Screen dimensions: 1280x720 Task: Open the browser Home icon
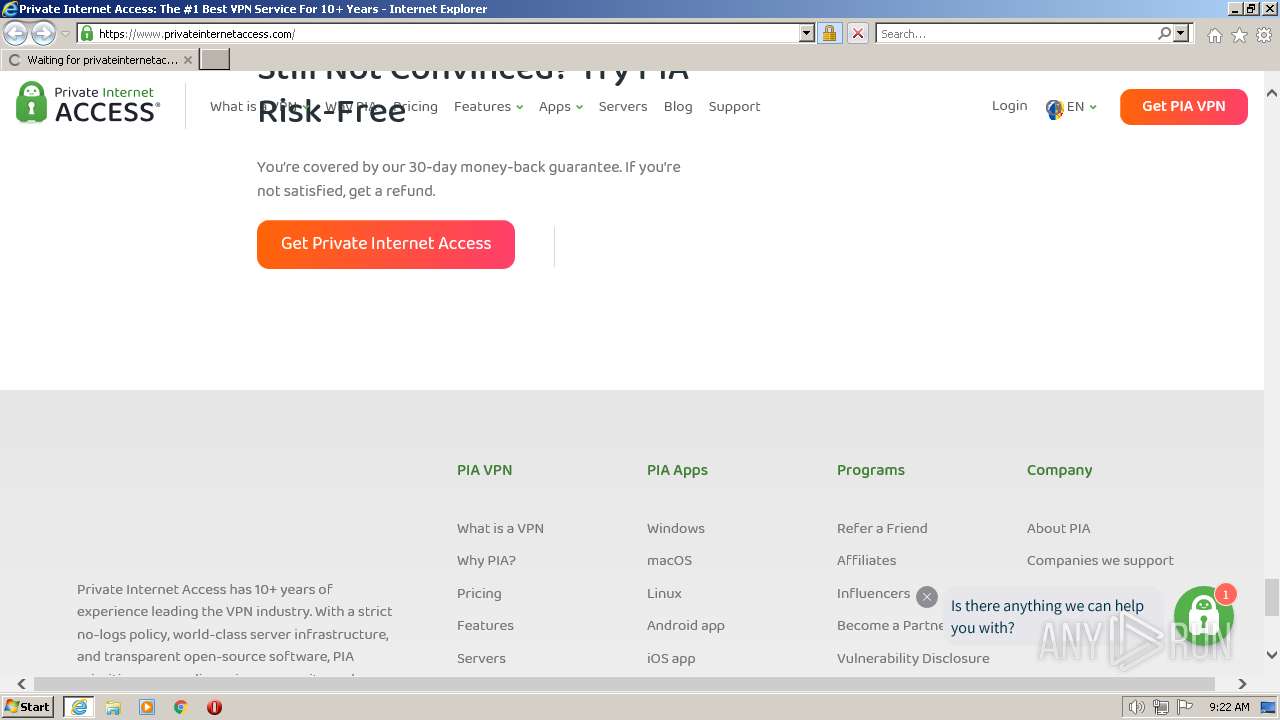coord(1214,35)
